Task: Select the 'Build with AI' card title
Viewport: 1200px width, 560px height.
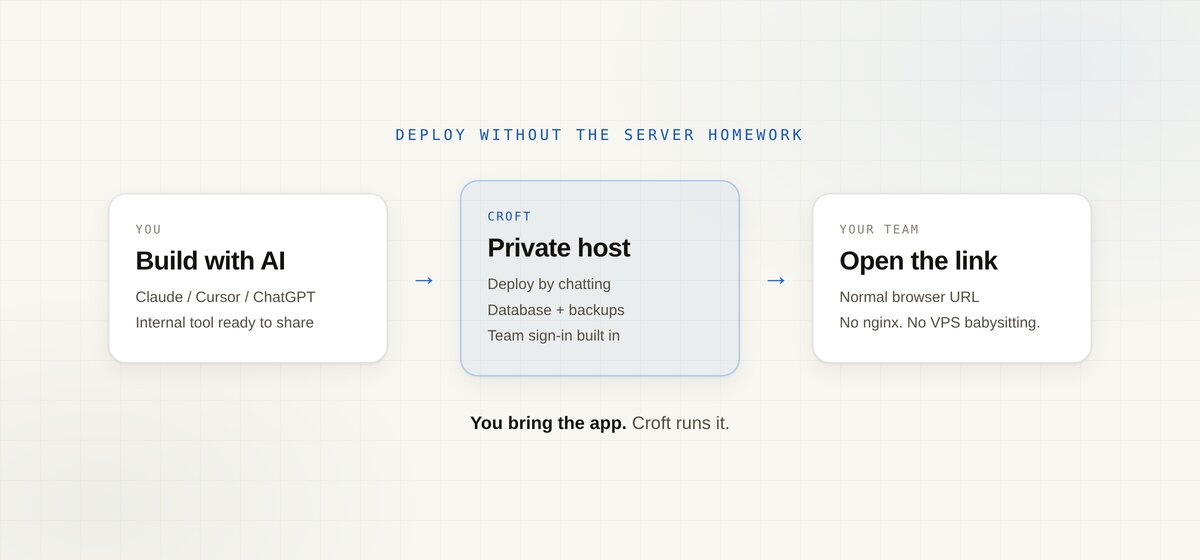Action: 210,261
